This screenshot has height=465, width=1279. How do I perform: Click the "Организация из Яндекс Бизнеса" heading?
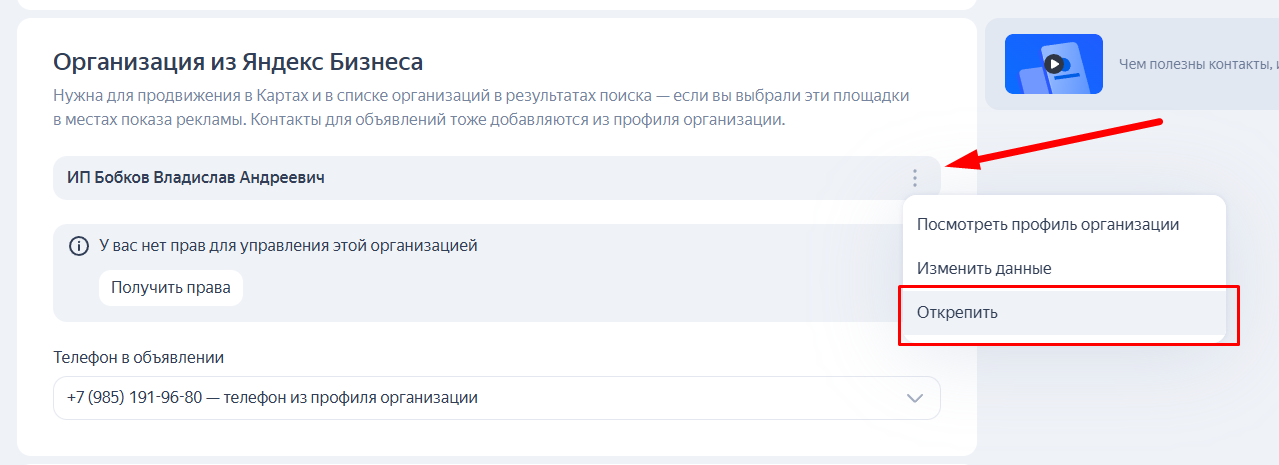coord(238,62)
